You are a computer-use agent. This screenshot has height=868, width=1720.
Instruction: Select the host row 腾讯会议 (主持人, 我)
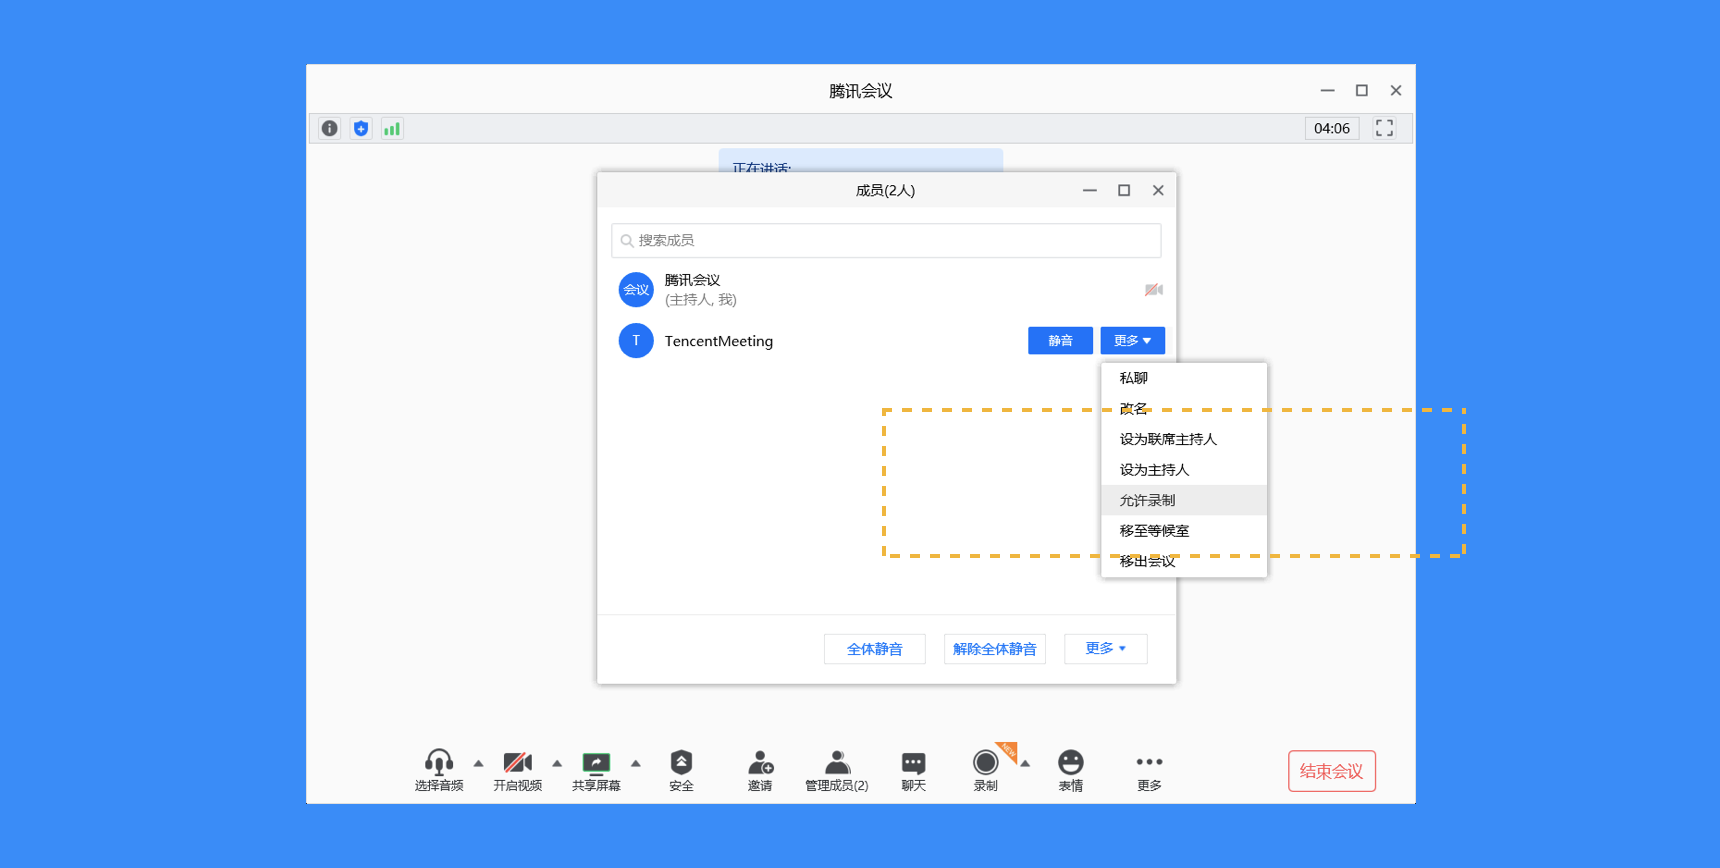coord(886,290)
